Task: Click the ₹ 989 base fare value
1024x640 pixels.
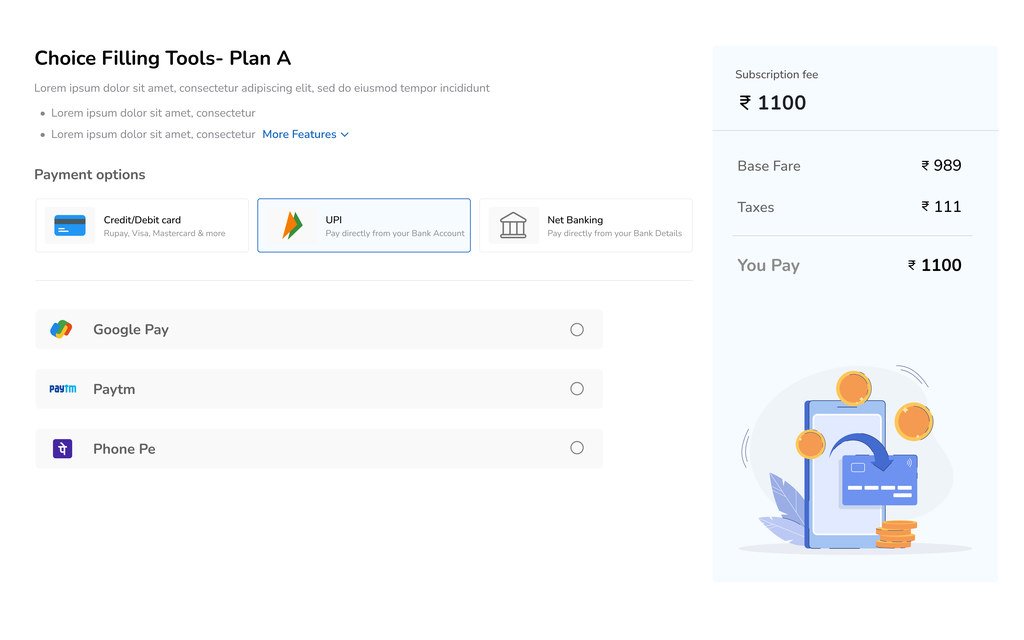Action: pos(941,165)
